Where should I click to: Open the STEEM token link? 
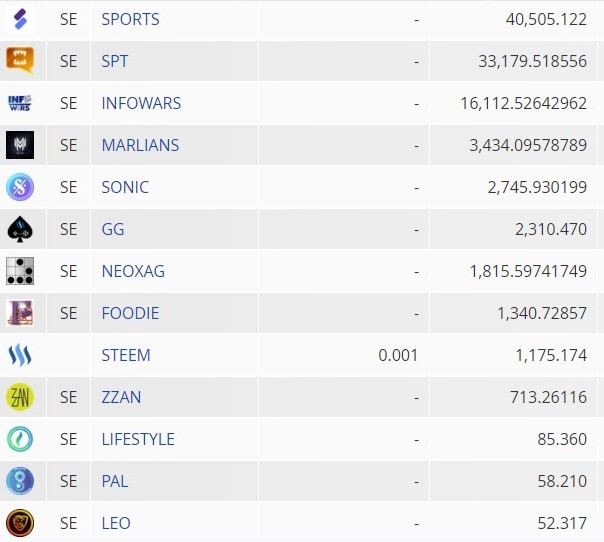pos(126,355)
